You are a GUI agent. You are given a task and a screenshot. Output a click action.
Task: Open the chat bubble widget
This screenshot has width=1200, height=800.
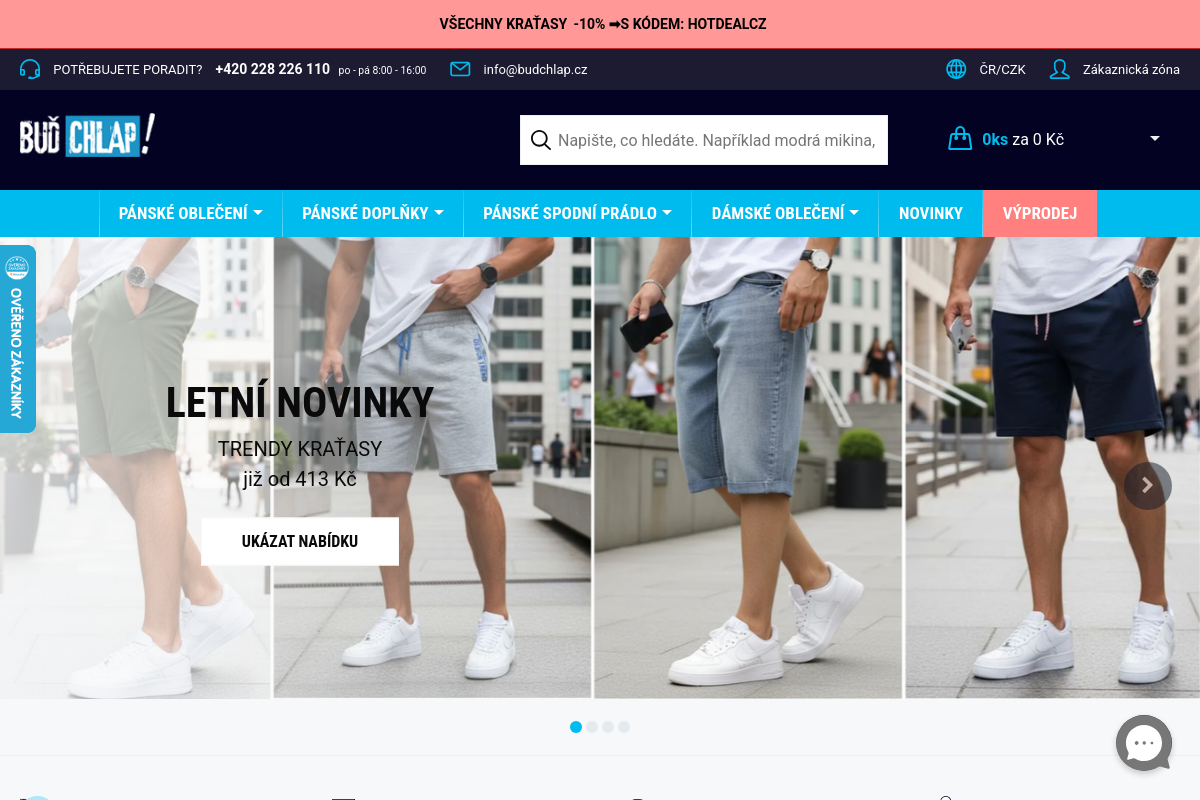pos(1144,743)
